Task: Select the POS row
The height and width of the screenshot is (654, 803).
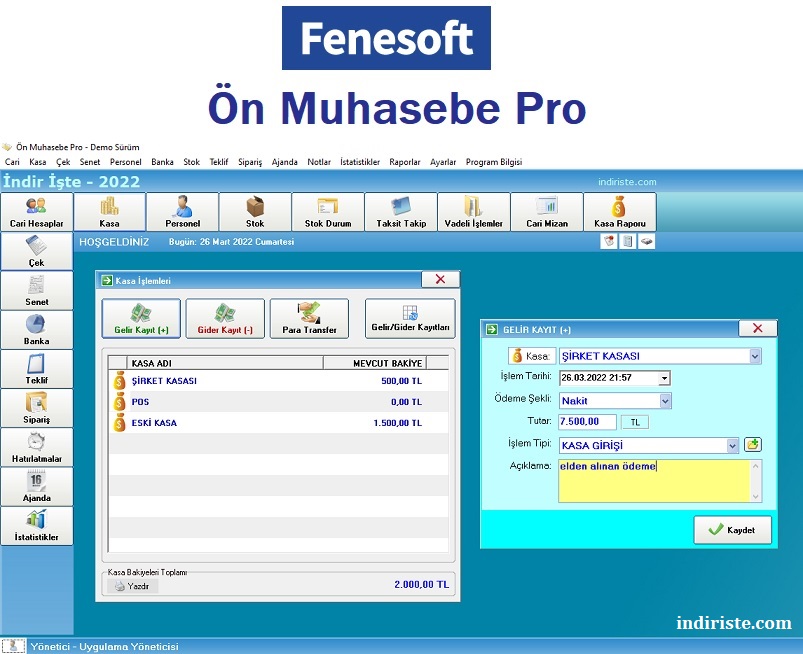Action: click(279, 402)
